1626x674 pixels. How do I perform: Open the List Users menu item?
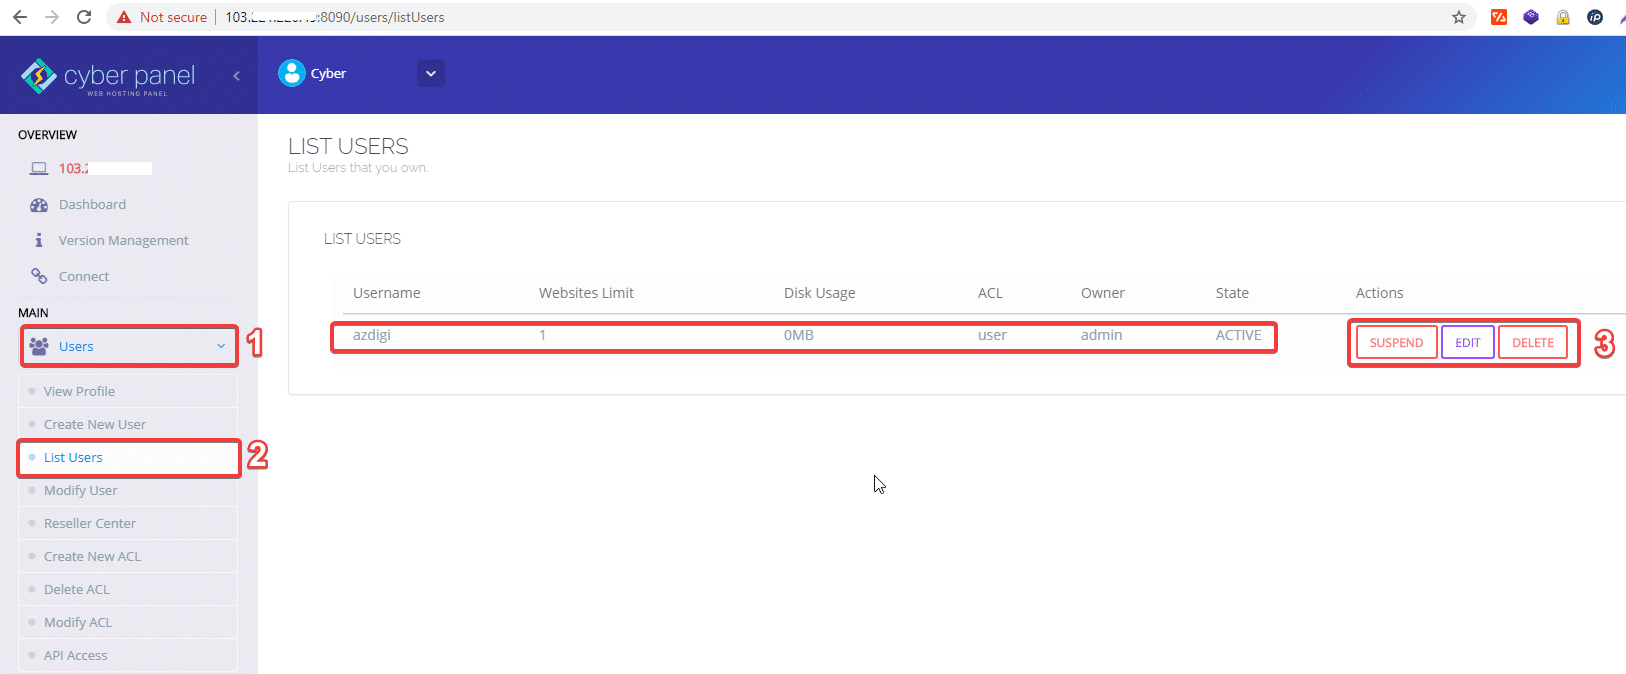coord(73,458)
